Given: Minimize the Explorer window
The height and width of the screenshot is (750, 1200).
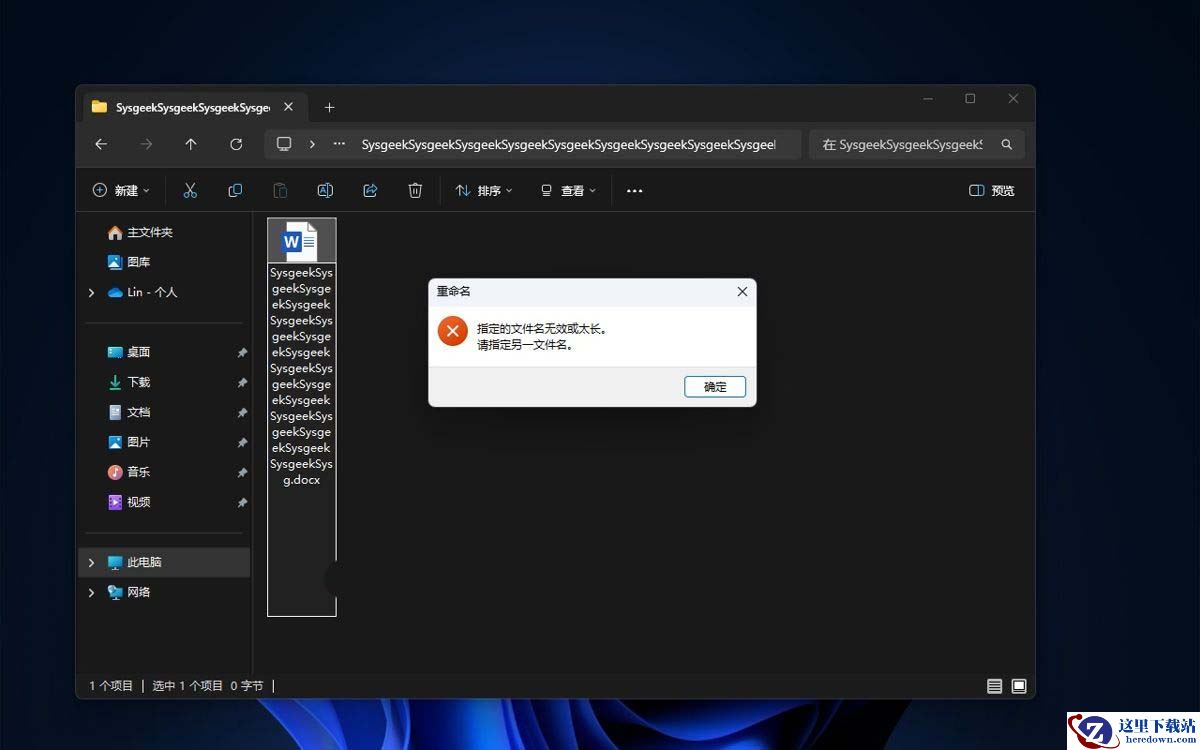Looking at the screenshot, I should (928, 99).
